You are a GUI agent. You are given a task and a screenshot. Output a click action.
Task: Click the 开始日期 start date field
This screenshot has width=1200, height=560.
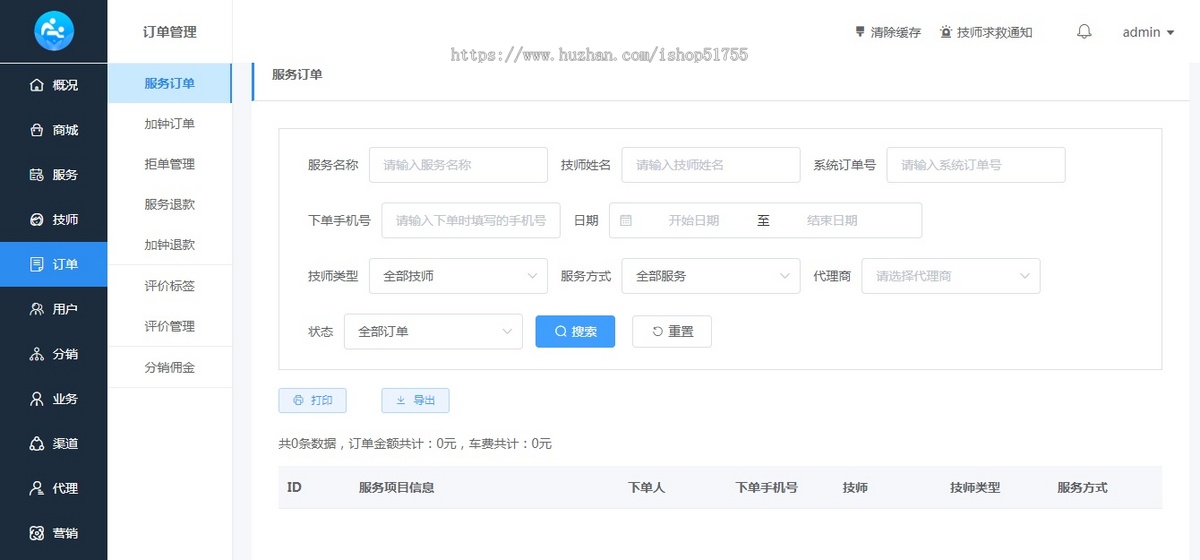point(694,220)
